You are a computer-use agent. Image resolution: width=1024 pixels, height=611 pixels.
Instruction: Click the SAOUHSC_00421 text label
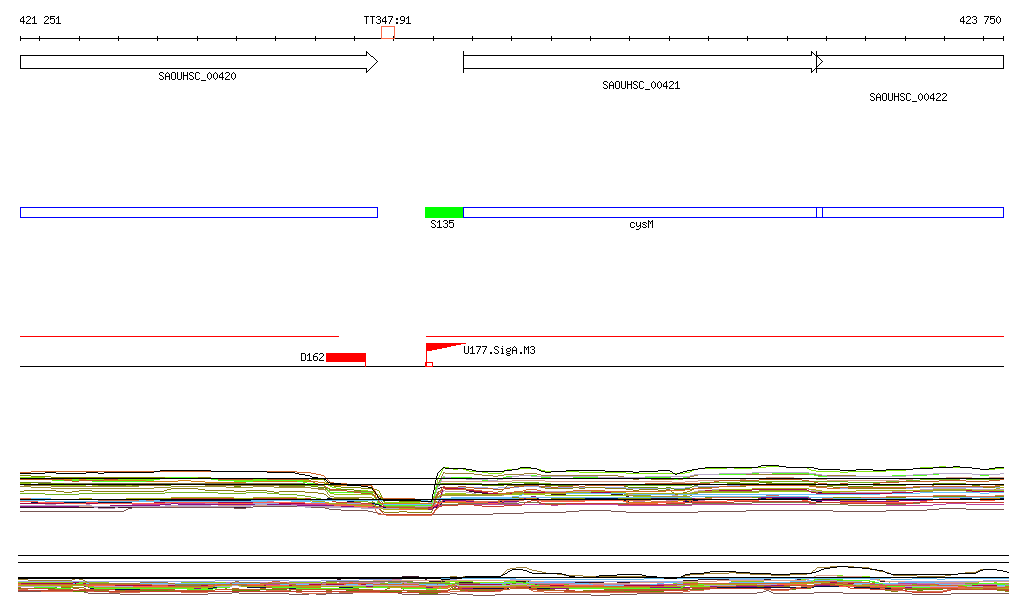641,86
